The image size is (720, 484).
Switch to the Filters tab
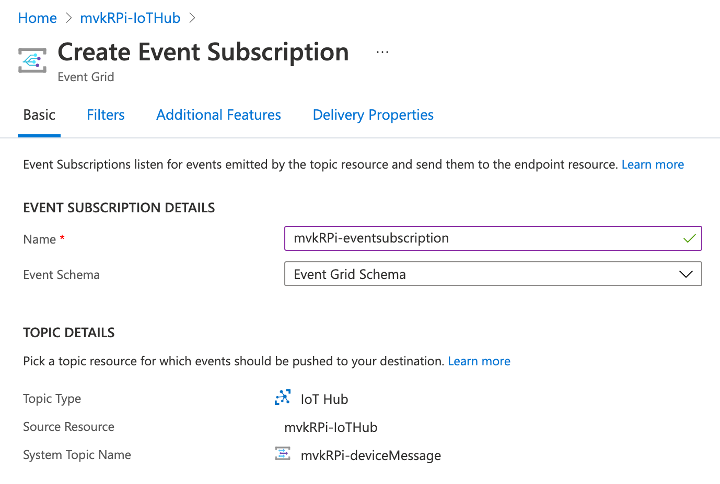(x=106, y=115)
